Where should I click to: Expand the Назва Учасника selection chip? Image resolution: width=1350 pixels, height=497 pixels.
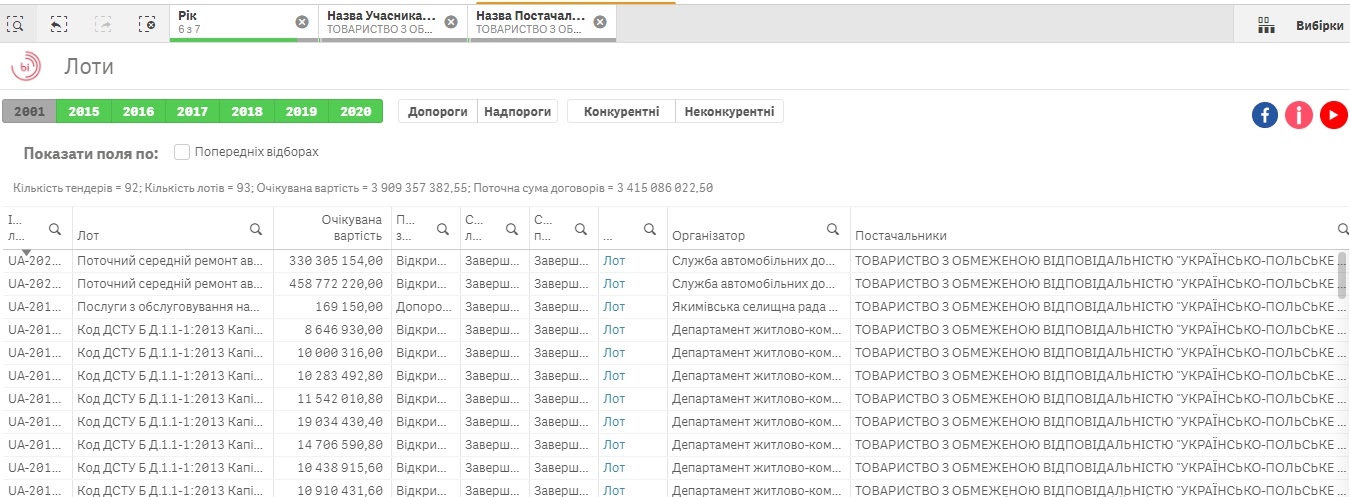pos(381,22)
